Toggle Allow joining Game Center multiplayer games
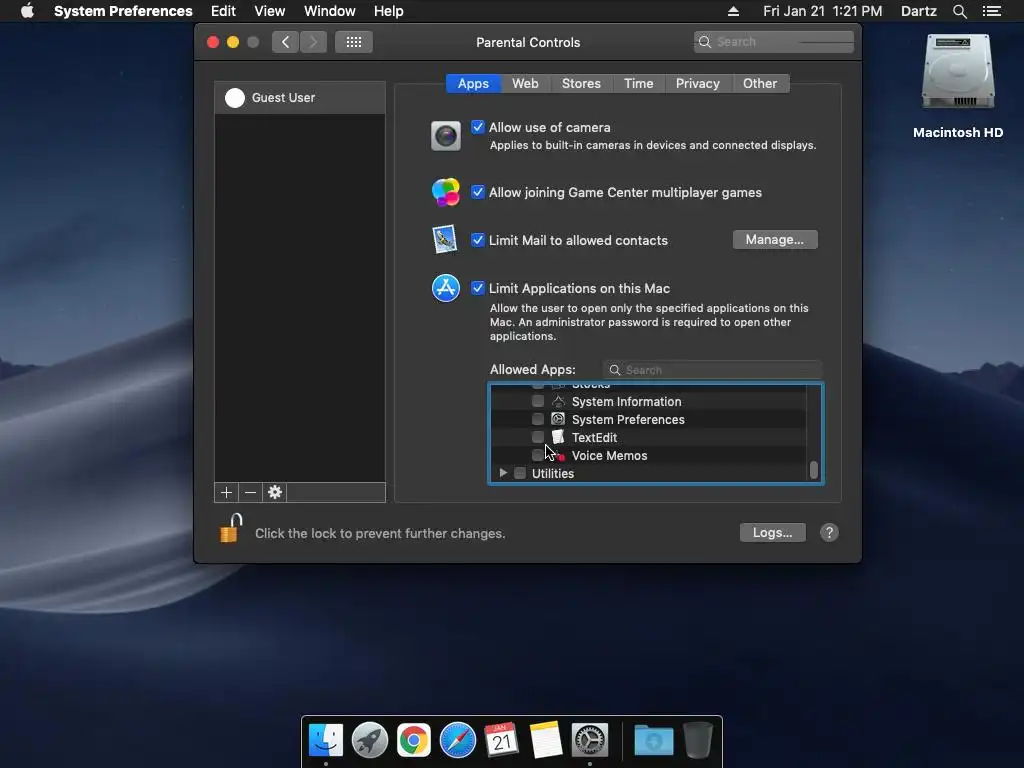 coord(478,192)
